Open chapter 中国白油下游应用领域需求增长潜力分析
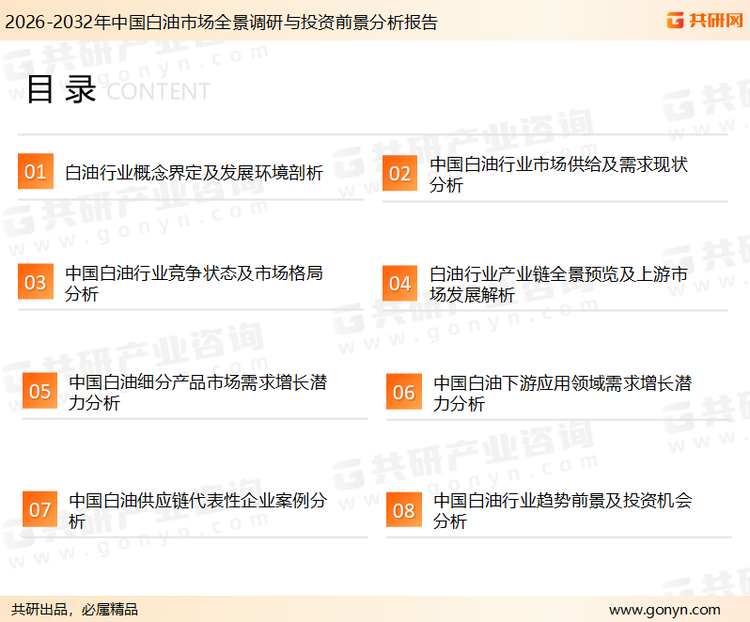 pos(562,393)
